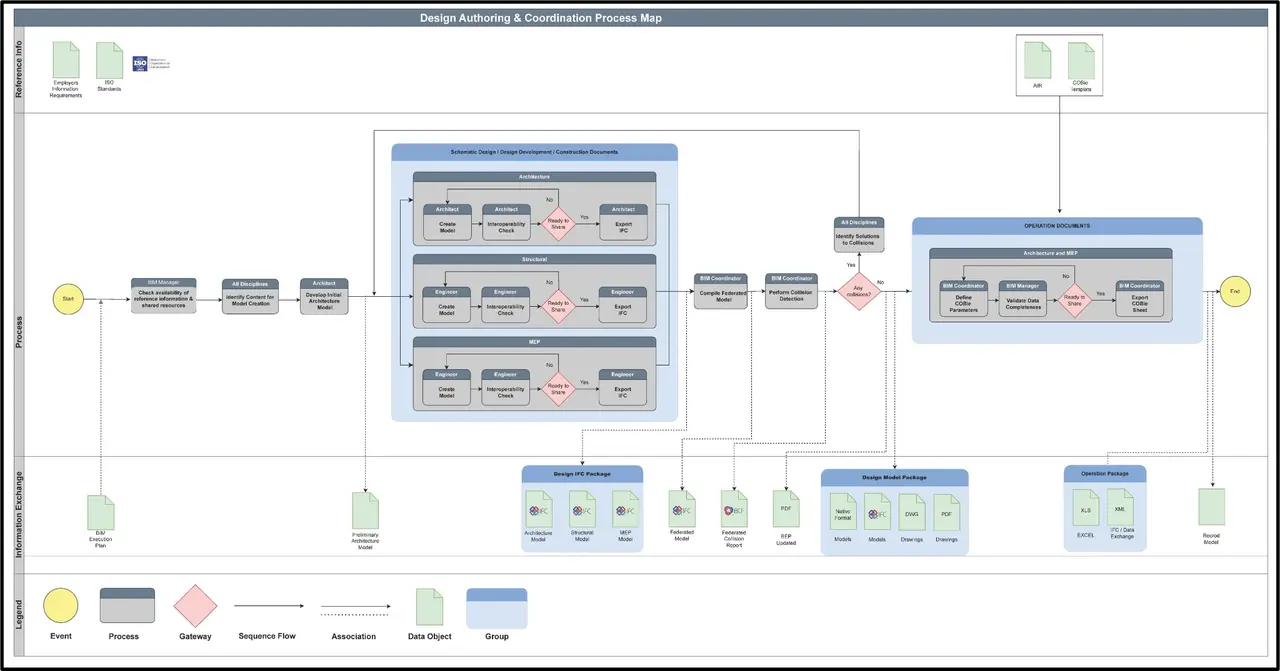The height and width of the screenshot is (671, 1280).
Task: Click the Design Model Package group title
Action: coord(894,477)
